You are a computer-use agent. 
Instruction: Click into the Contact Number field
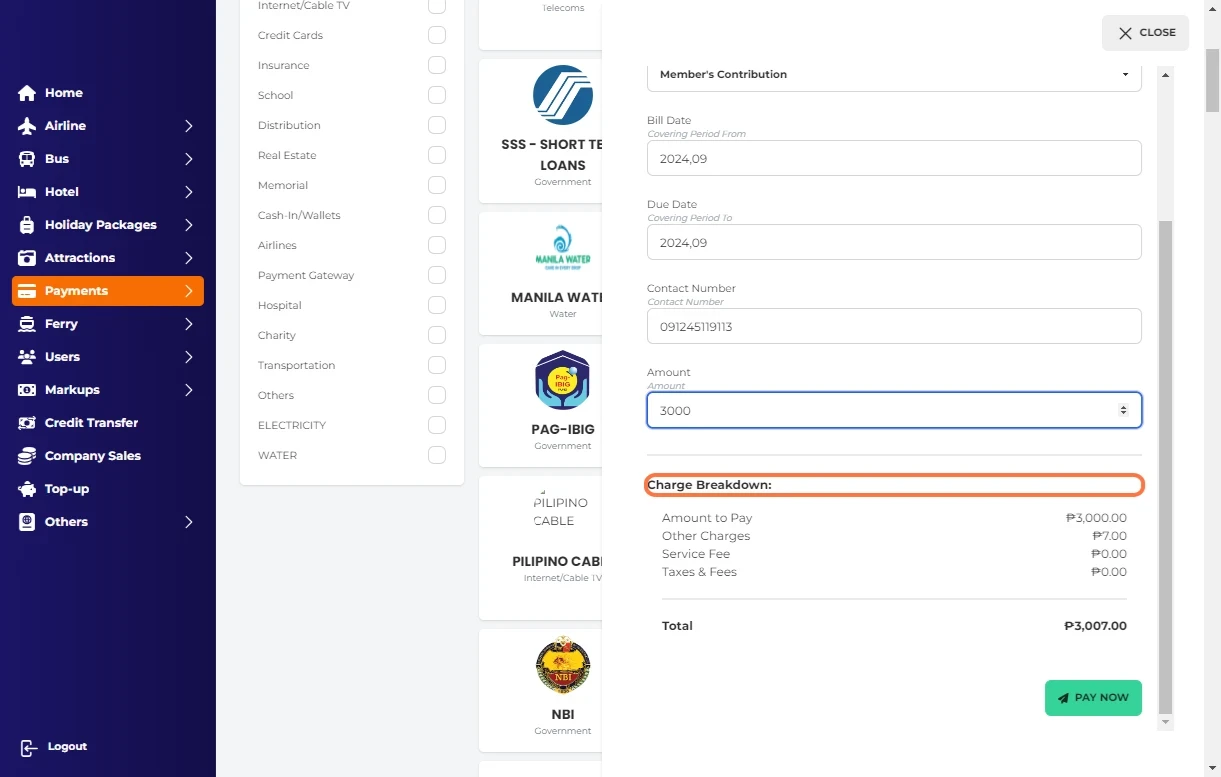(x=893, y=326)
